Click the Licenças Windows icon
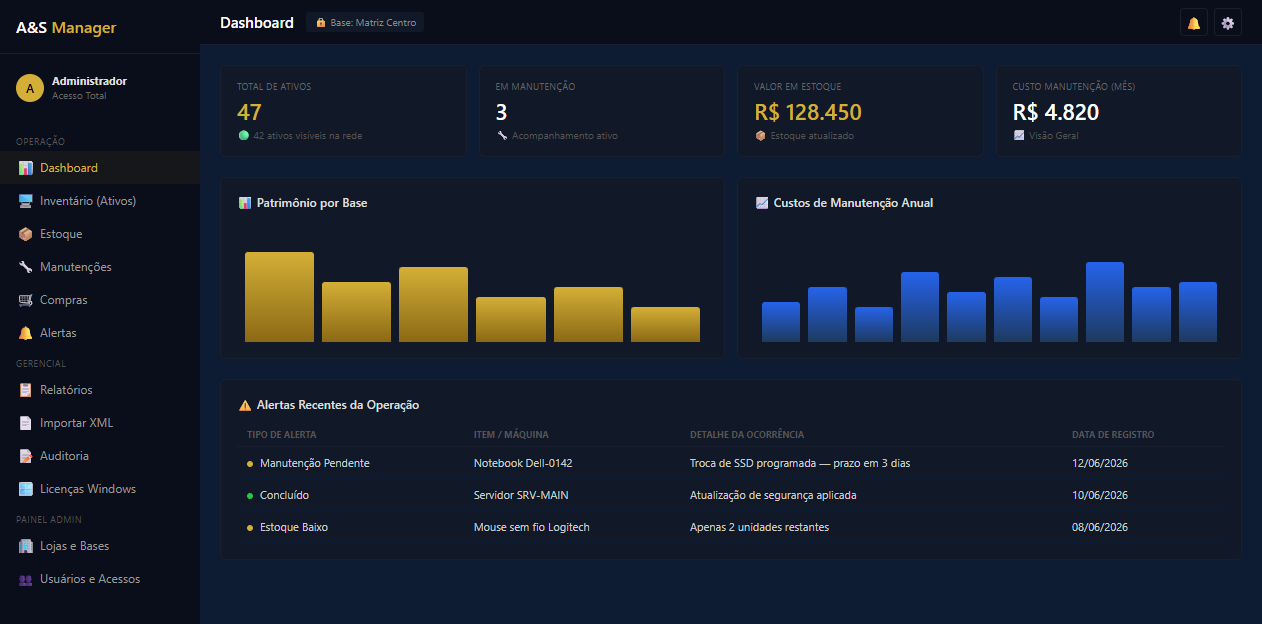This screenshot has height=624, width=1262. click(x=26, y=489)
